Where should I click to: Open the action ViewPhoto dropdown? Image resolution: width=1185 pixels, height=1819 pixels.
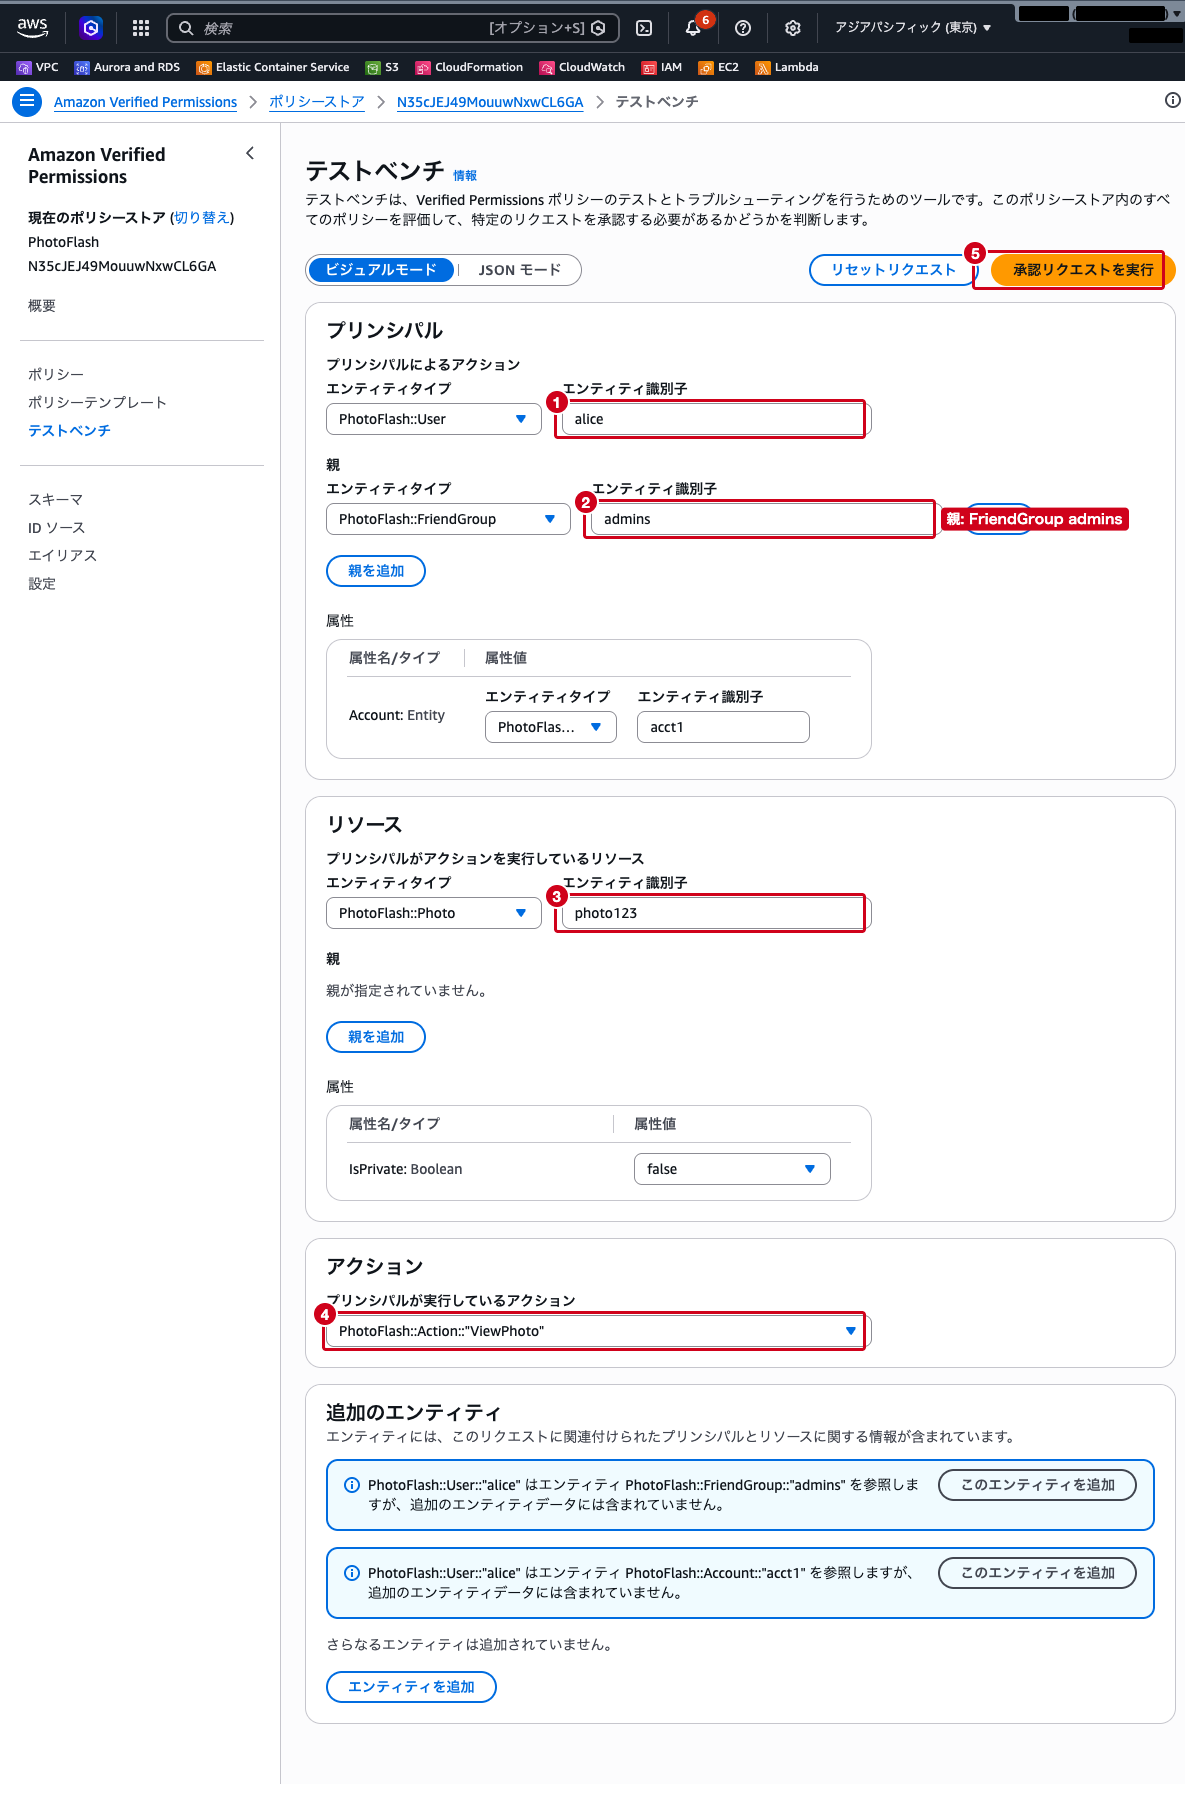point(598,1331)
